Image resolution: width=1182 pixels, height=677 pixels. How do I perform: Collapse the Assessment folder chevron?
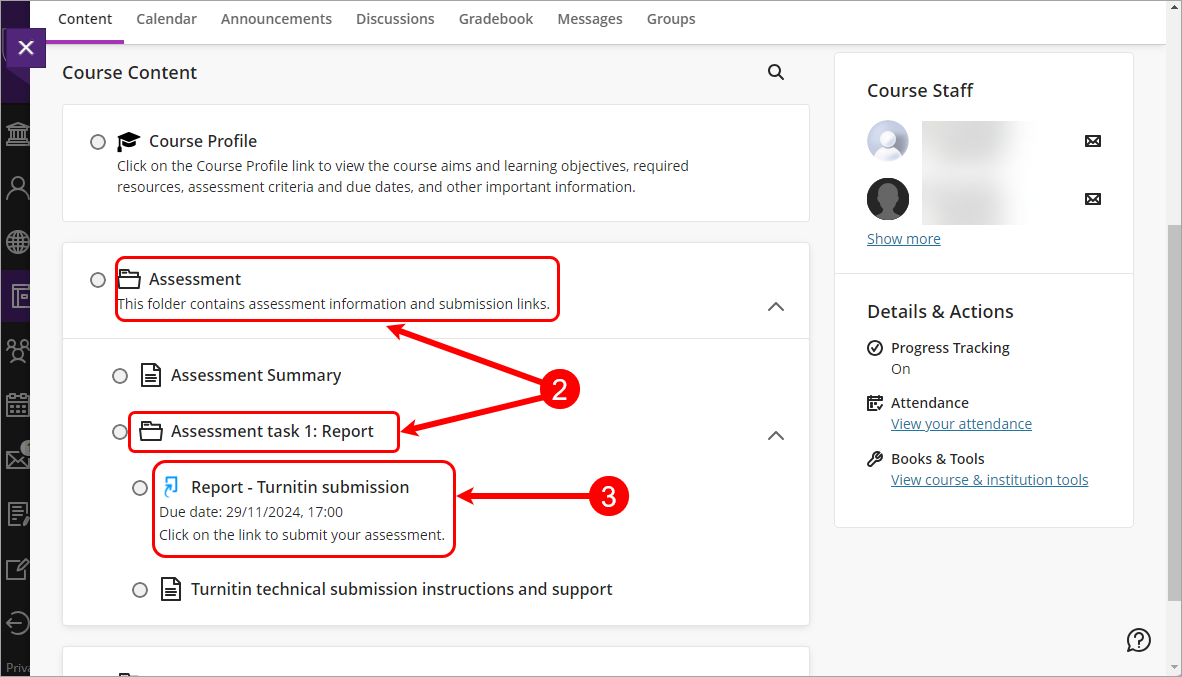pyautogui.click(x=775, y=307)
